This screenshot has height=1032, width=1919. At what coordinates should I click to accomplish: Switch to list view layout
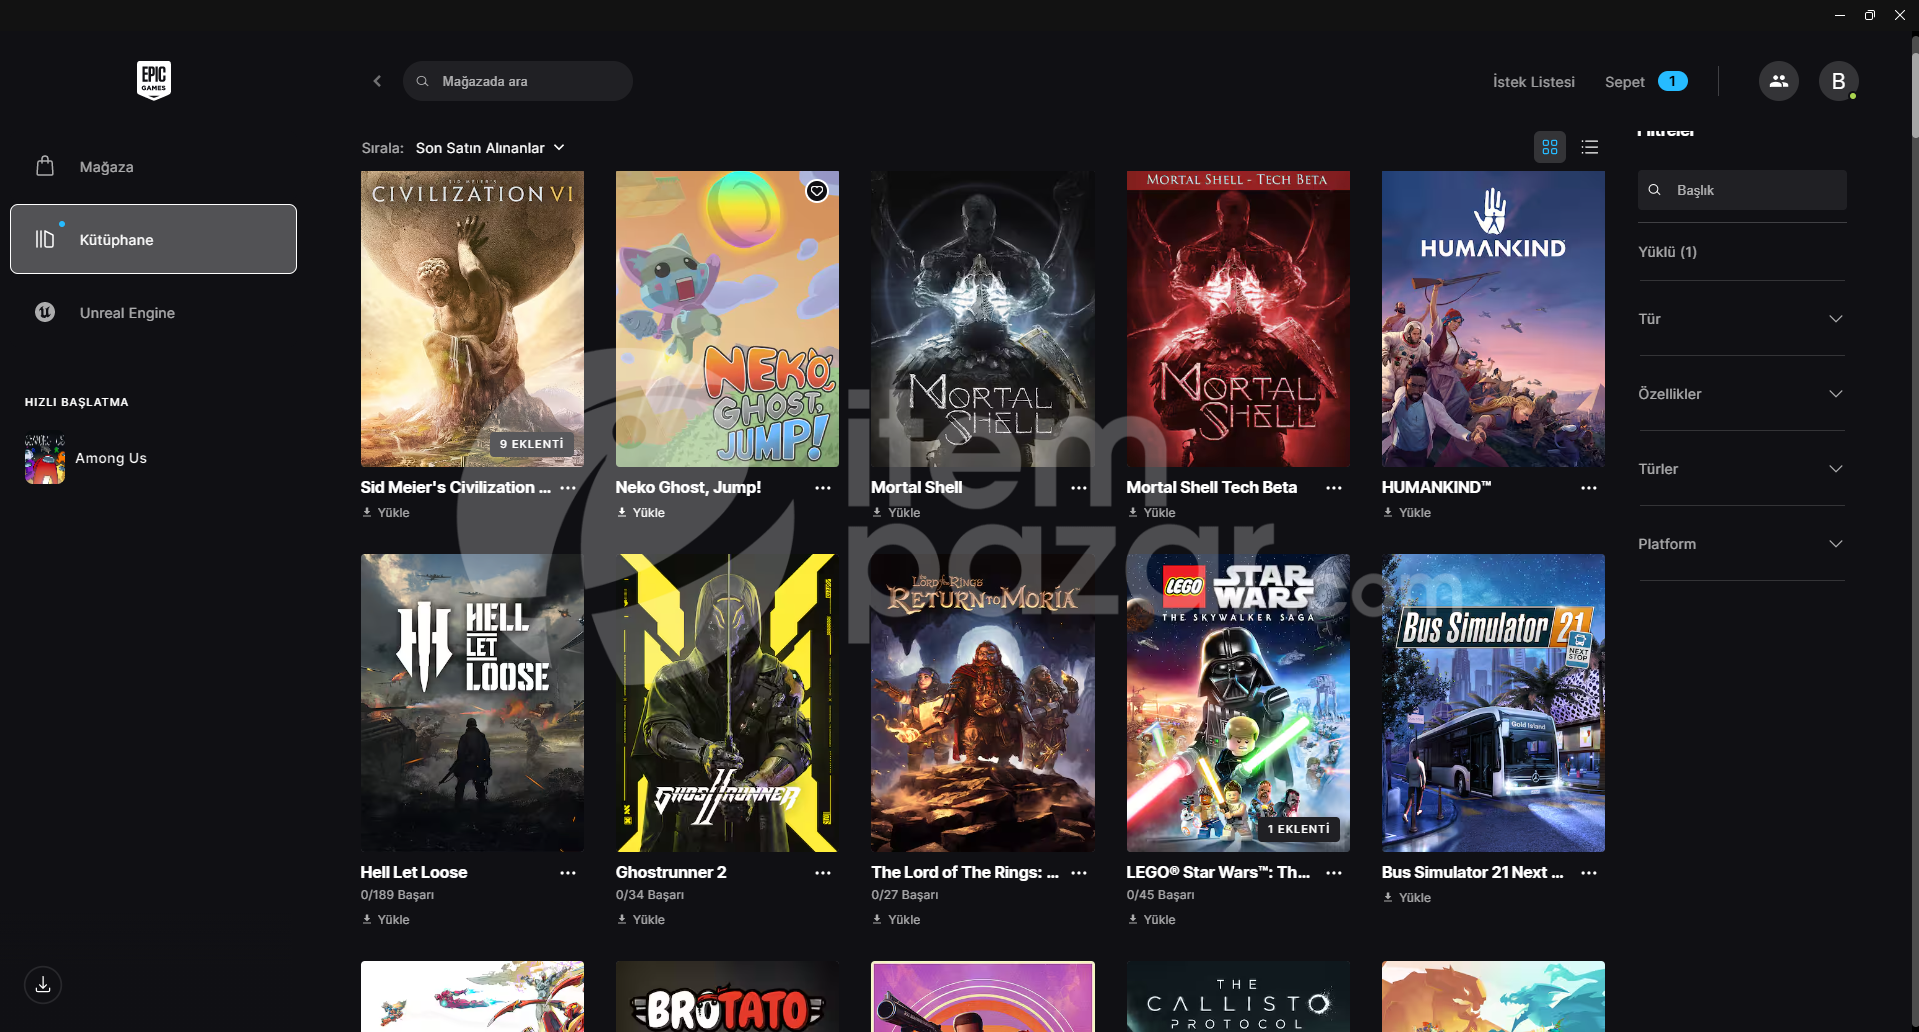point(1590,147)
